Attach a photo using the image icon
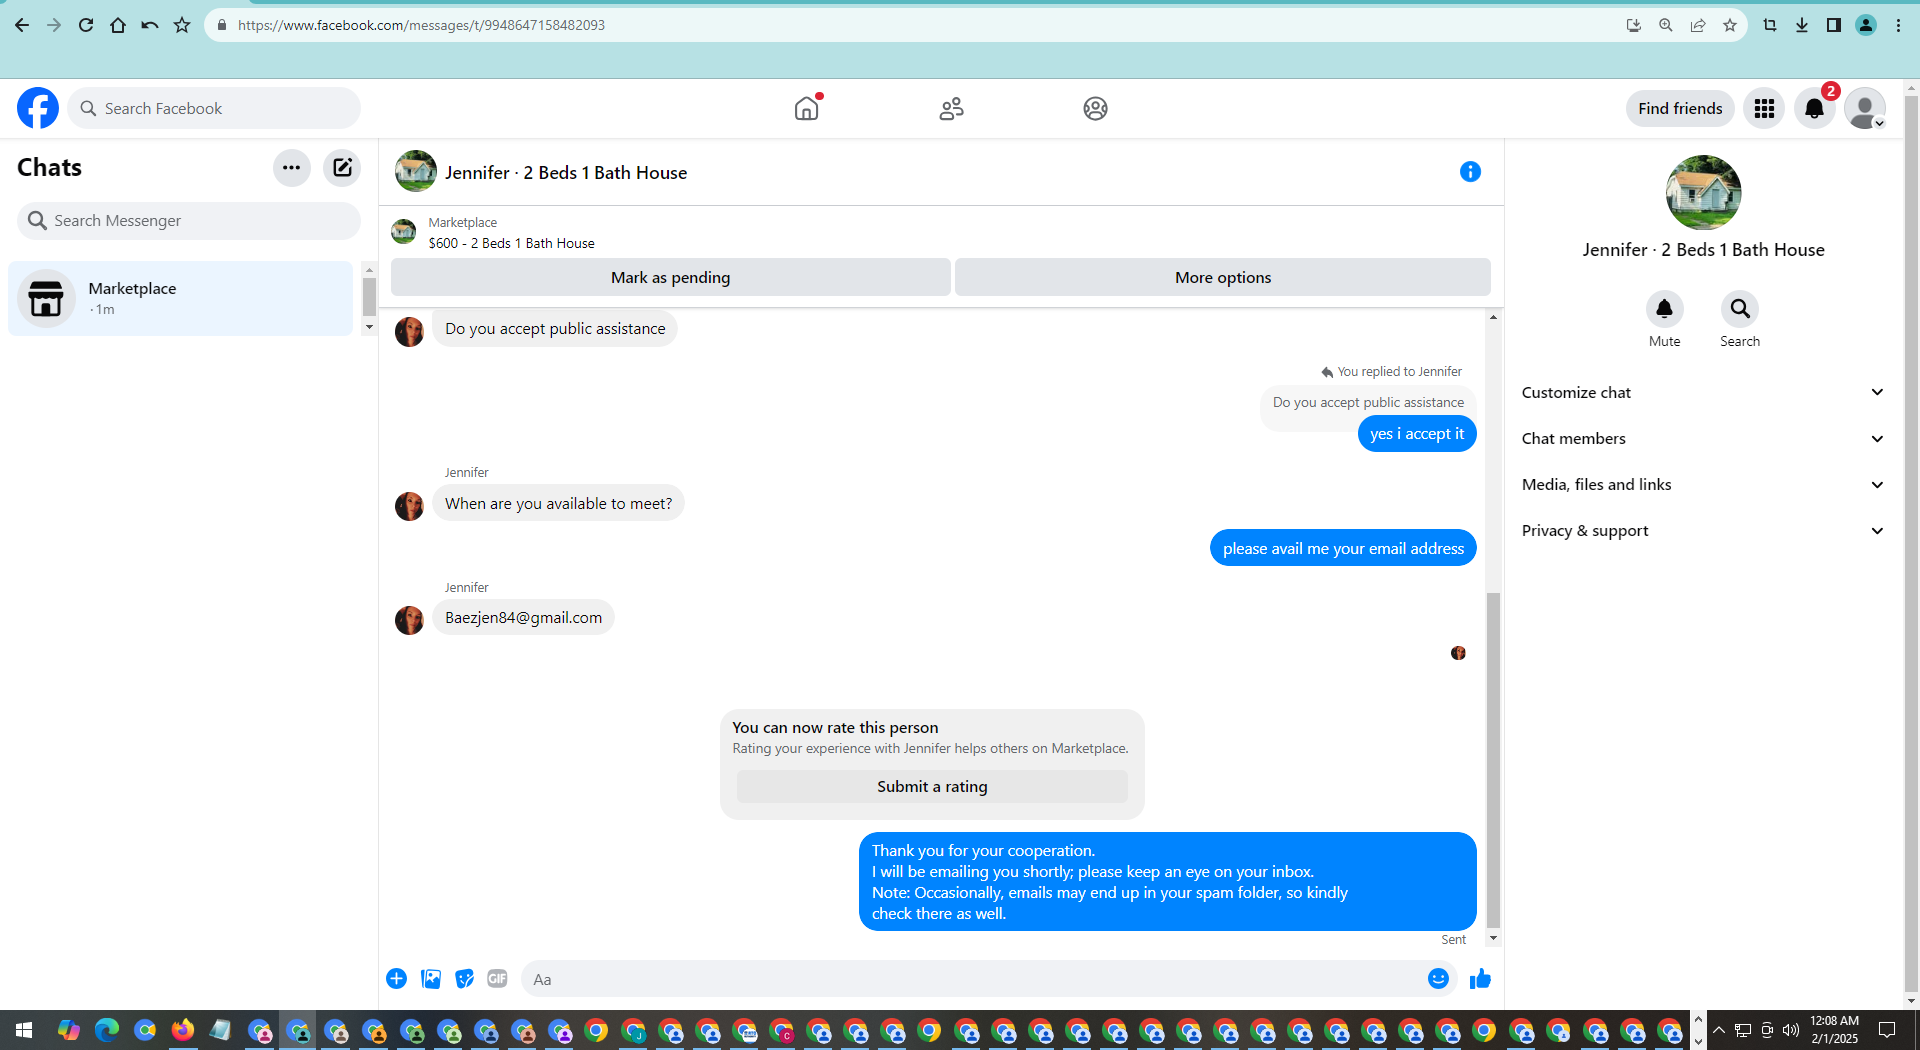The height and width of the screenshot is (1050, 1920). coord(431,979)
